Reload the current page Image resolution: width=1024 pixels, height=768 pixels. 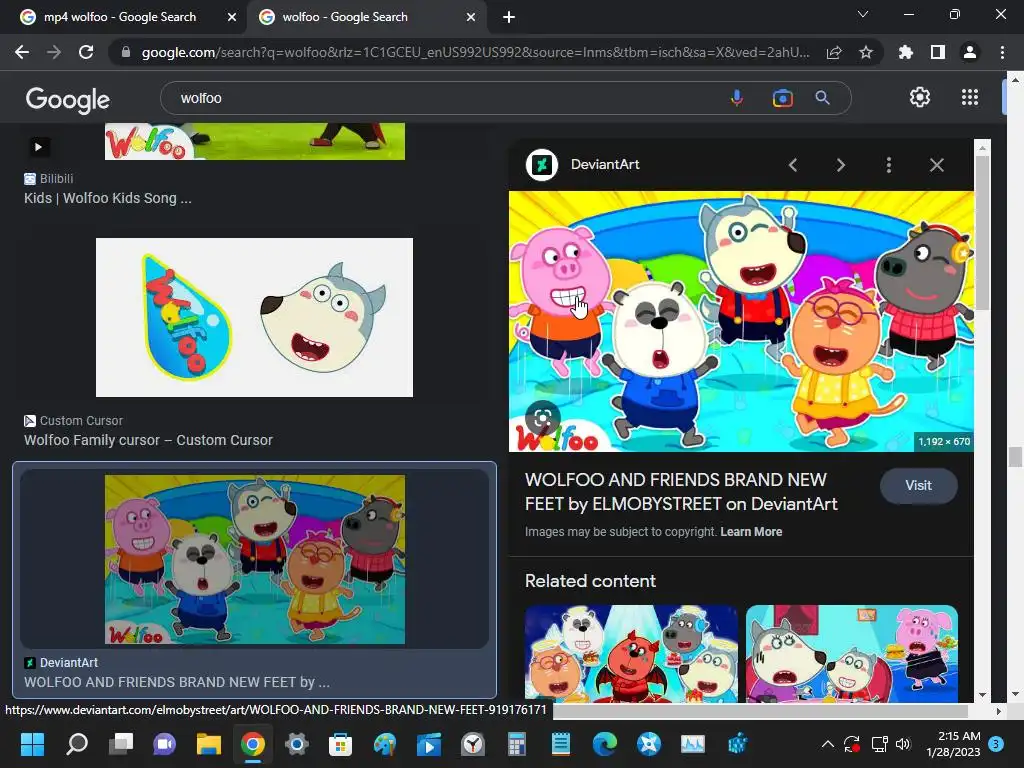click(86, 52)
